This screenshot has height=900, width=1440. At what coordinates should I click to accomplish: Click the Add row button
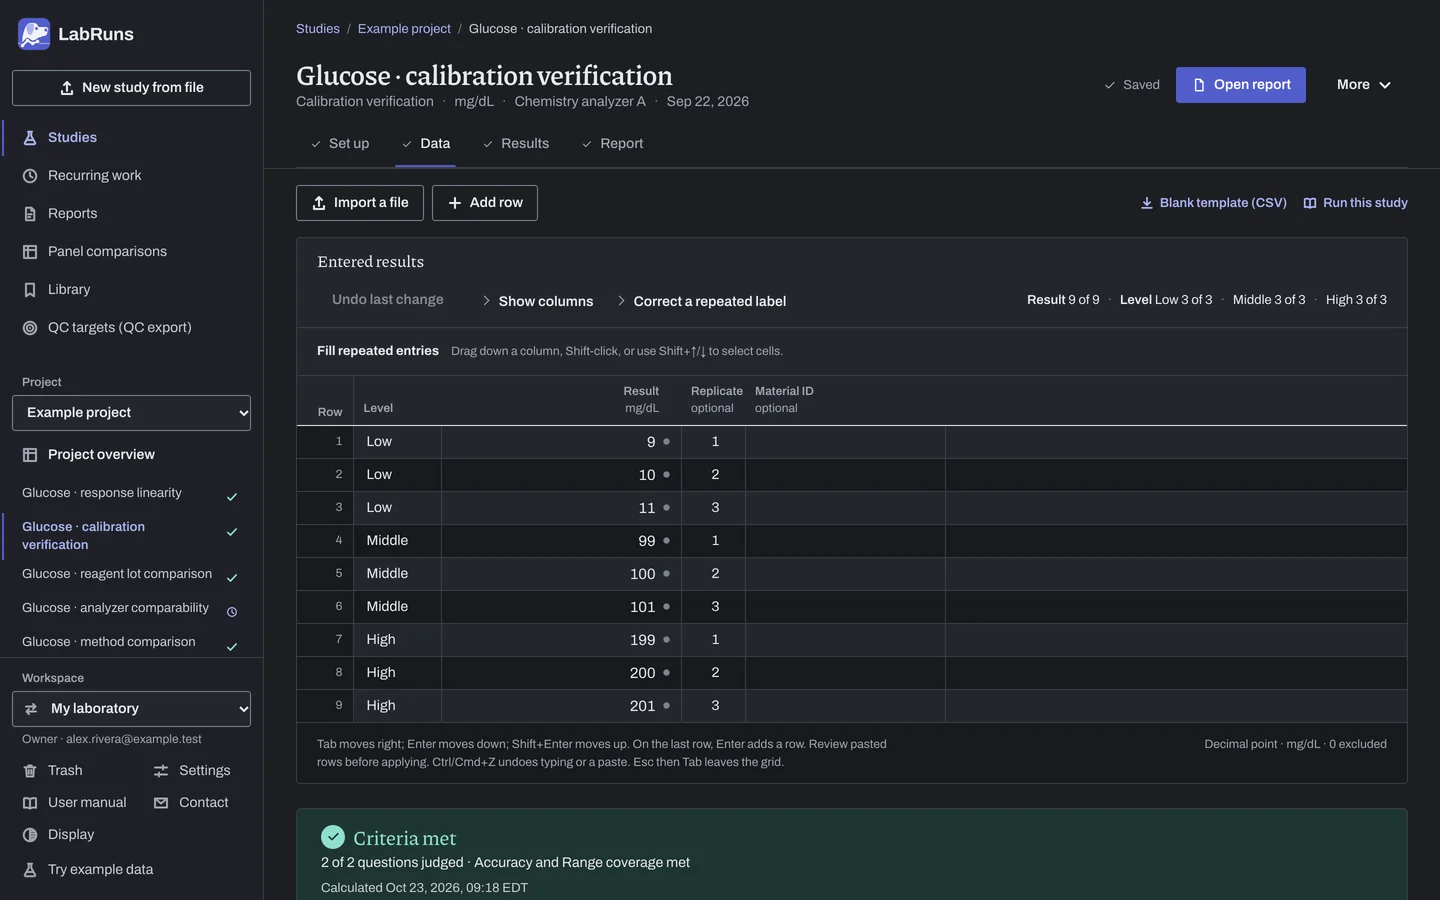point(485,203)
